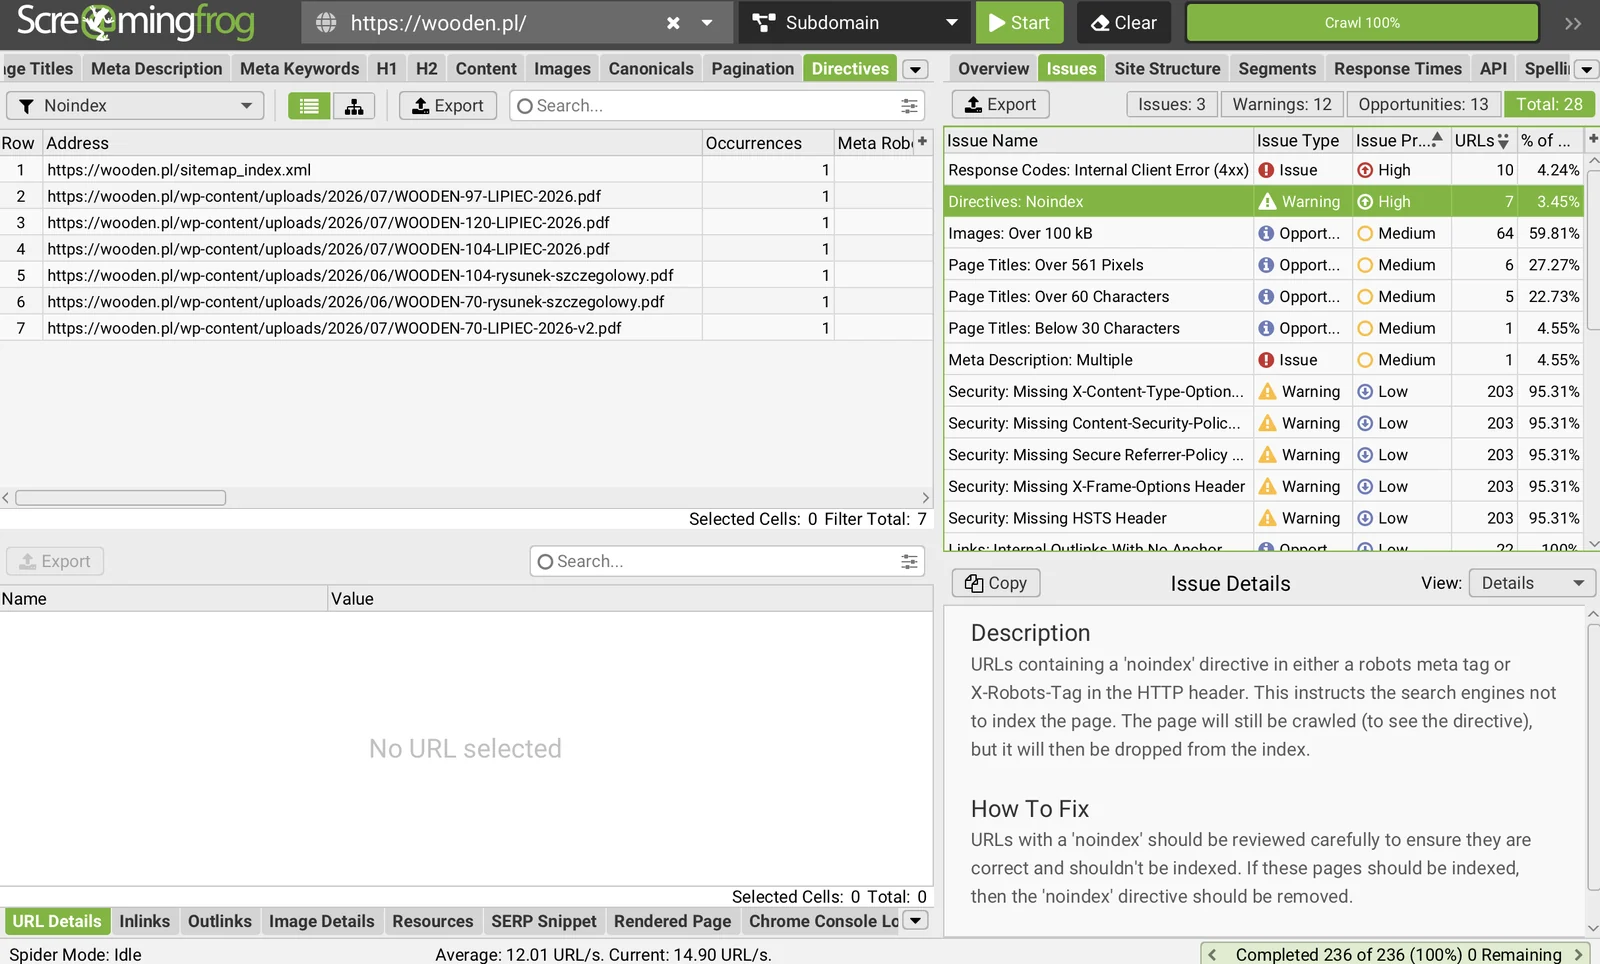
Task: Open the Subdomain crawl mode dropdown
Action: [x=854, y=23]
